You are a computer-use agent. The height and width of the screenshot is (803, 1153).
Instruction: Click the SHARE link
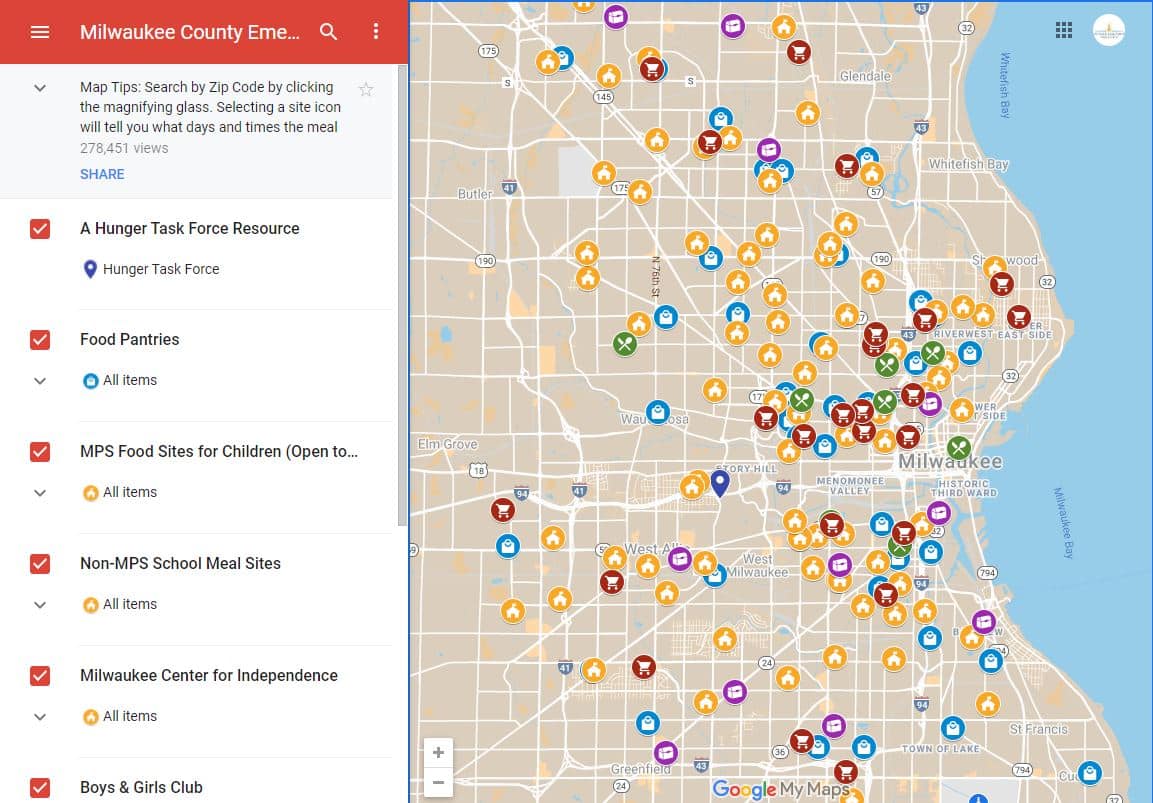click(x=102, y=174)
